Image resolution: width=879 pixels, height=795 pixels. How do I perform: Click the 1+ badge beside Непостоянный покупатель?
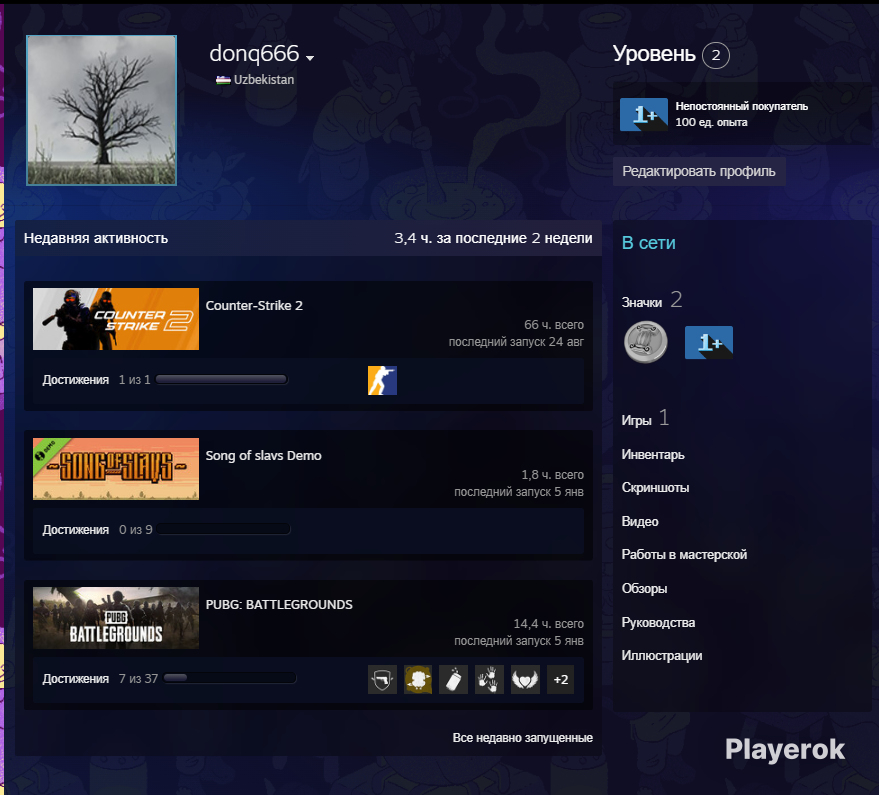pos(644,114)
